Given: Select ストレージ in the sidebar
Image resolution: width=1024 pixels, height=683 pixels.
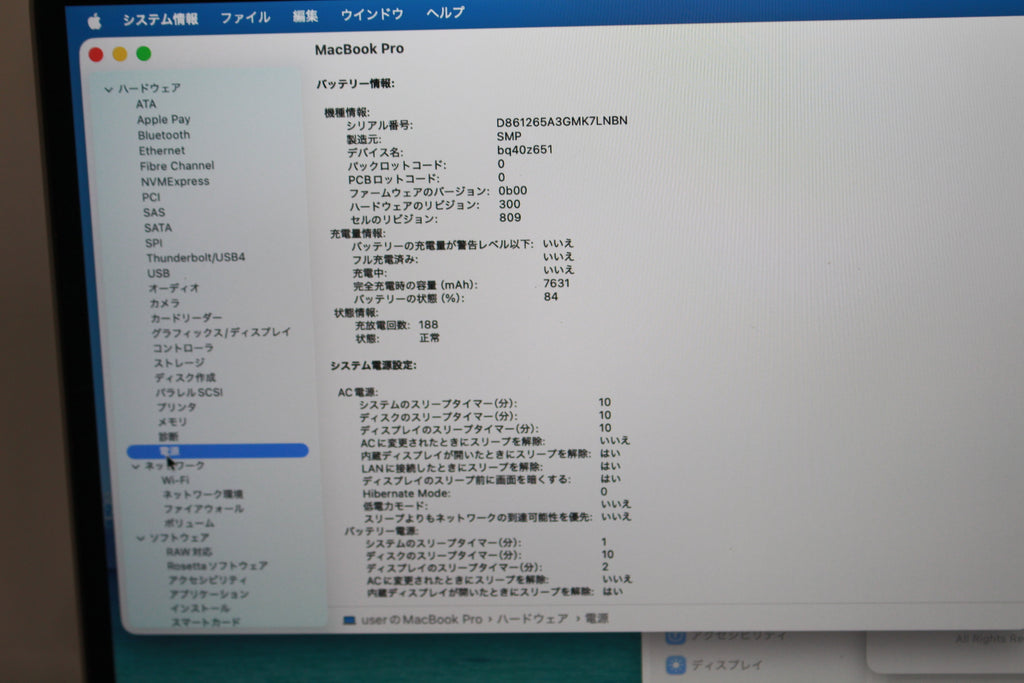Looking at the screenshot, I should pos(179,363).
